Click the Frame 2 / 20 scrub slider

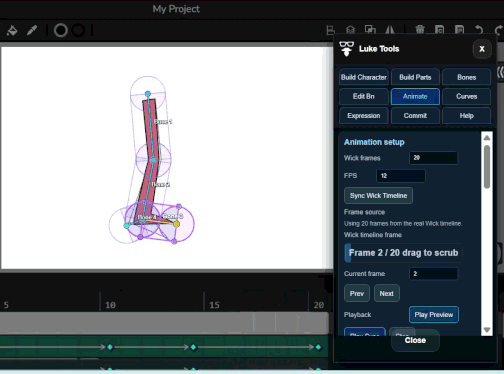coord(403,253)
